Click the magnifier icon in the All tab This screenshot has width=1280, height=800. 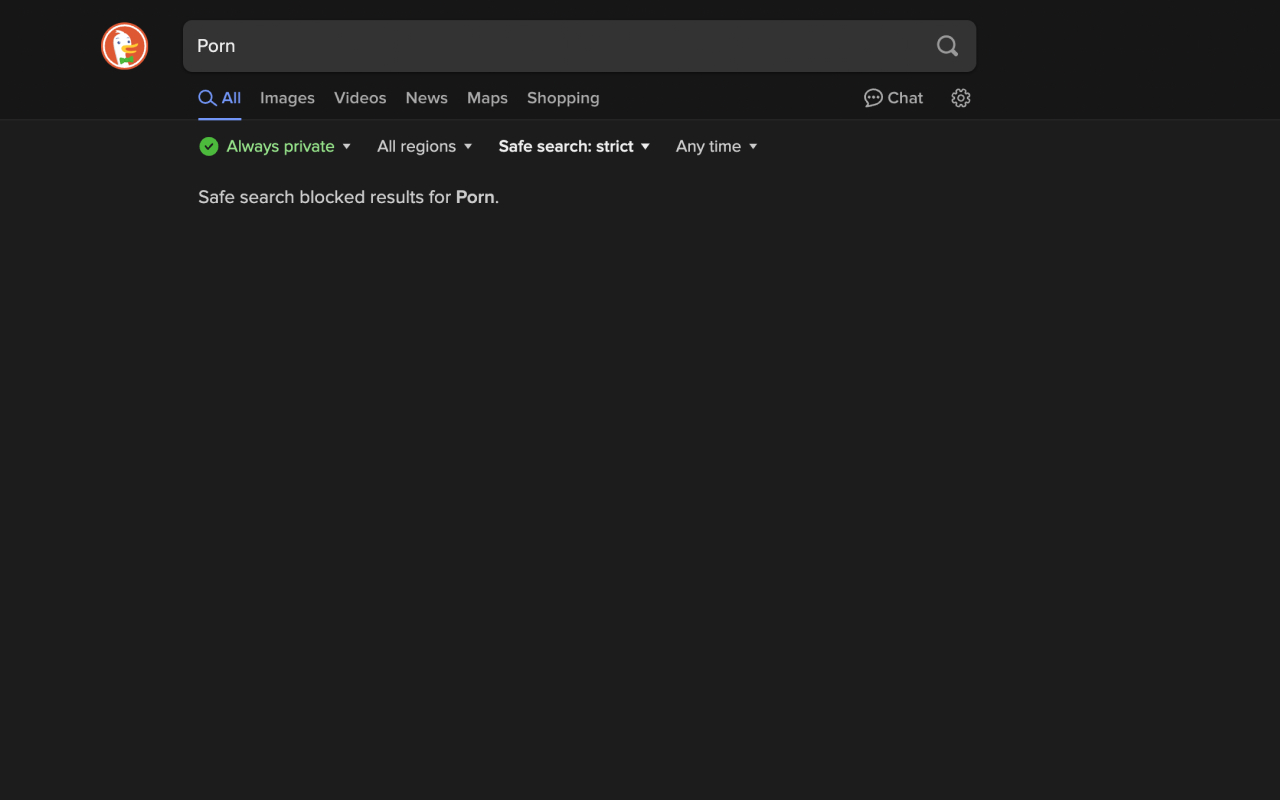pyautogui.click(x=207, y=98)
